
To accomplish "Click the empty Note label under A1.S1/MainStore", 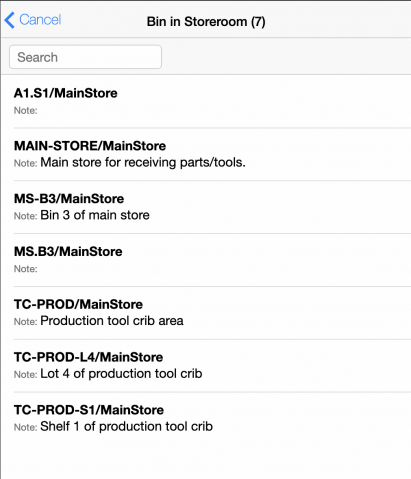I will 25,111.
